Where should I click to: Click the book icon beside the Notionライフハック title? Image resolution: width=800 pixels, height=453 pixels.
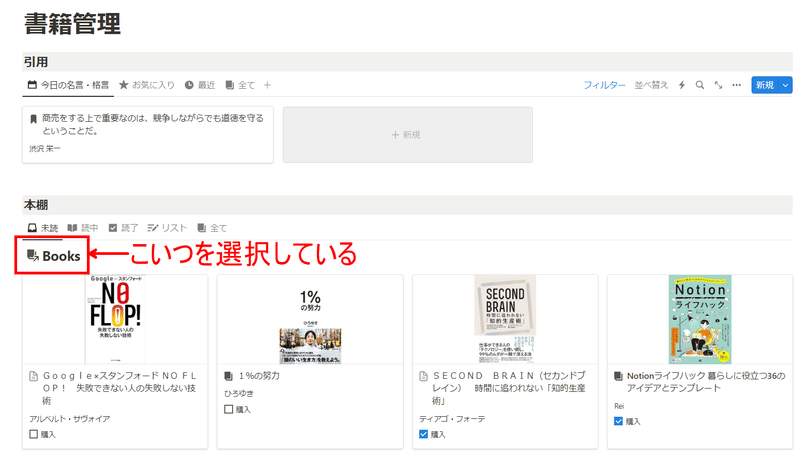[618, 376]
